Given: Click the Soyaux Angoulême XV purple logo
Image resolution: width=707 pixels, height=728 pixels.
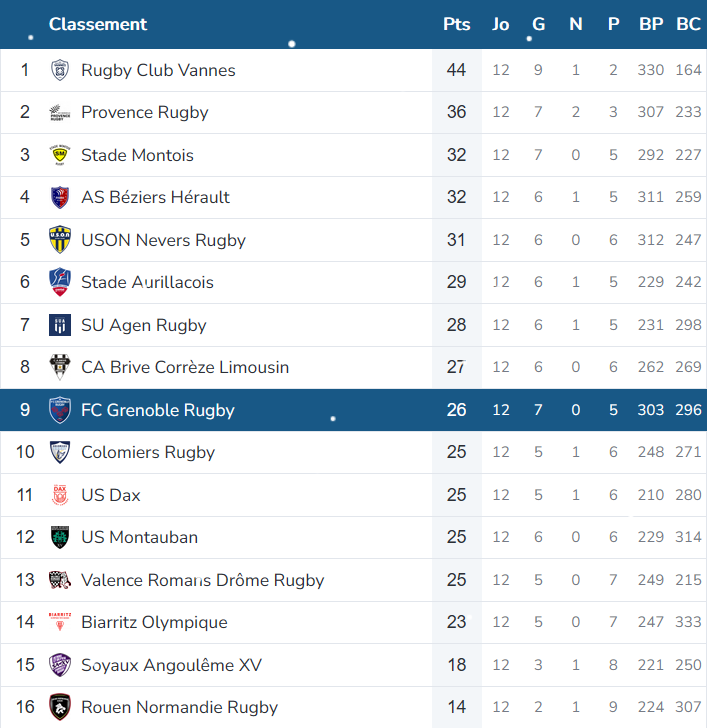Looking at the screenshot, I should pyautogui.click(x=60, y=665).
